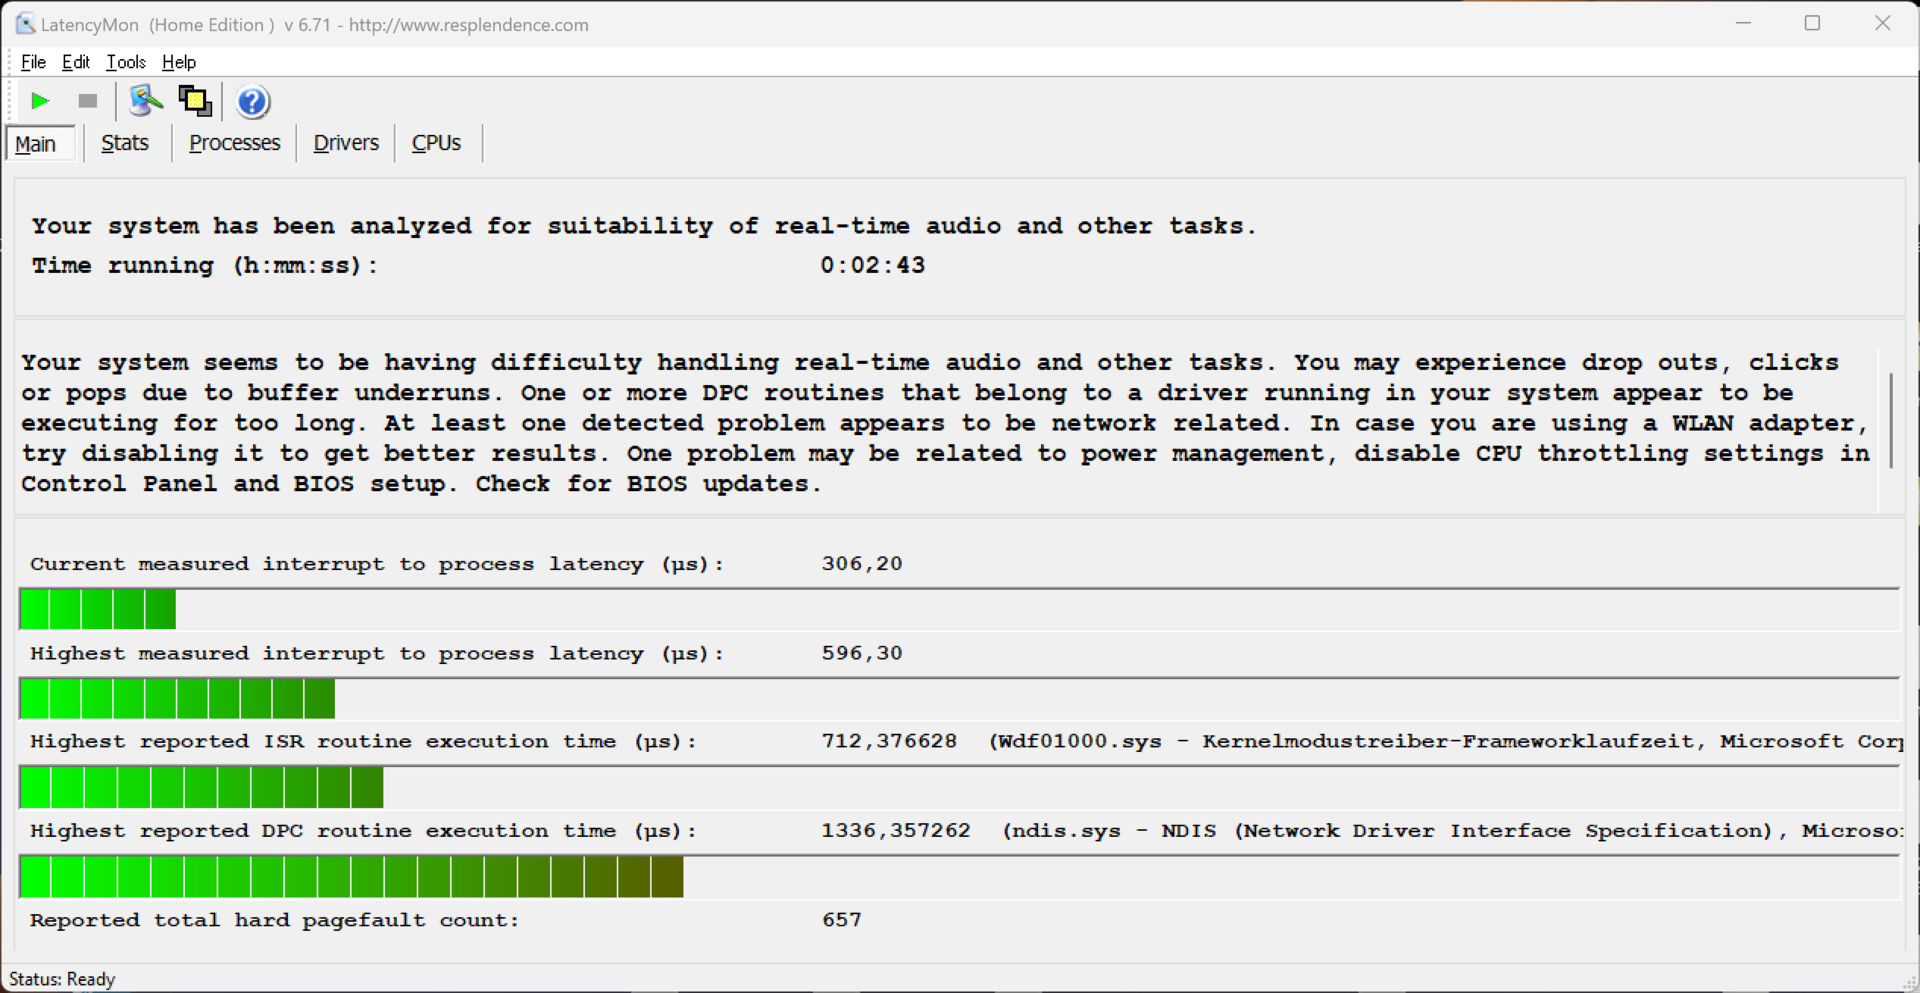The image size is (1920, 993).
Task: Click the analysis message scrollbar
Action: click(1890, 420)
